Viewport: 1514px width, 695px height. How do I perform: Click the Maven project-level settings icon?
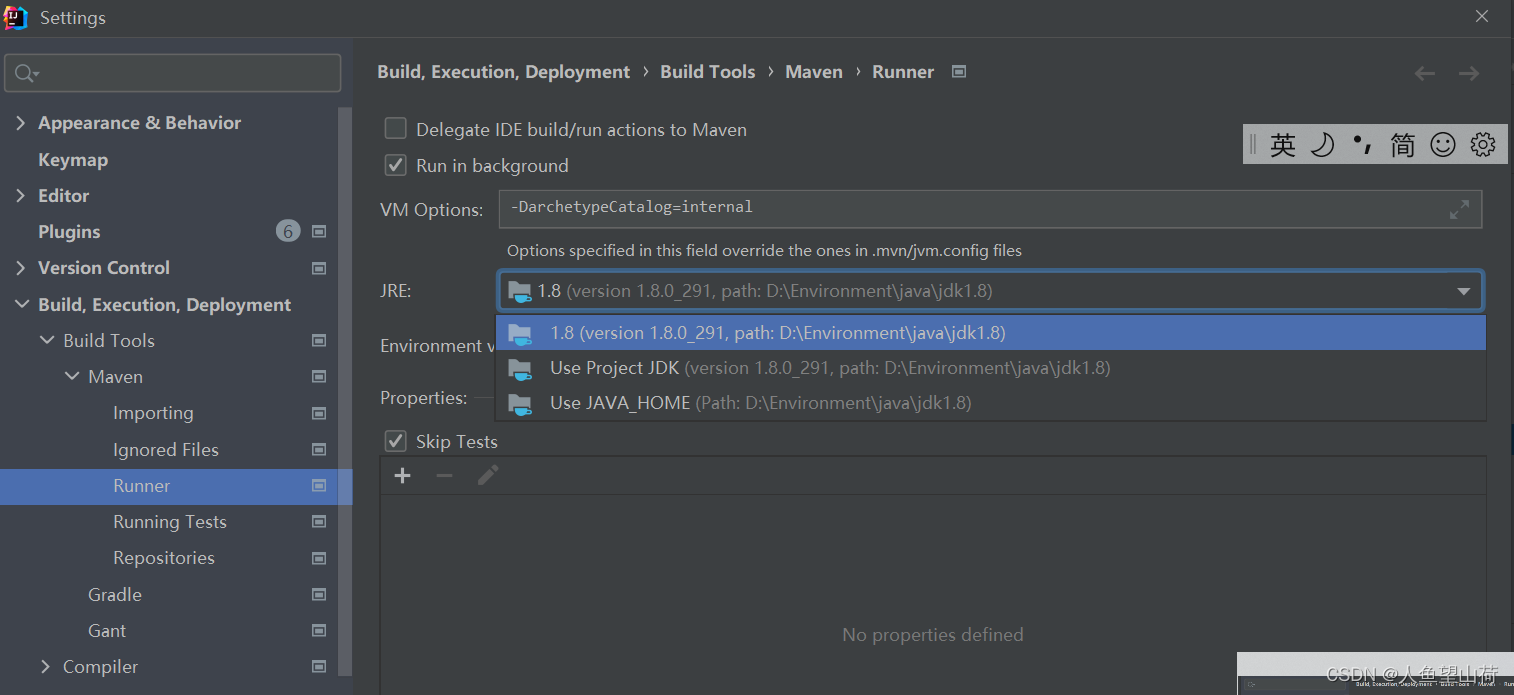pos(319,377)
